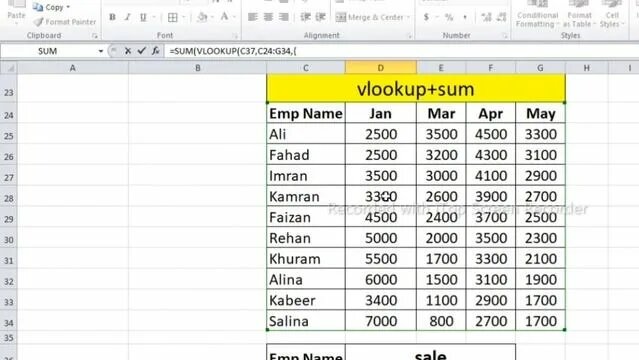Apply Fill Color to the cell
This screenshot has height=360, width=639.
[x=202, y=17]
